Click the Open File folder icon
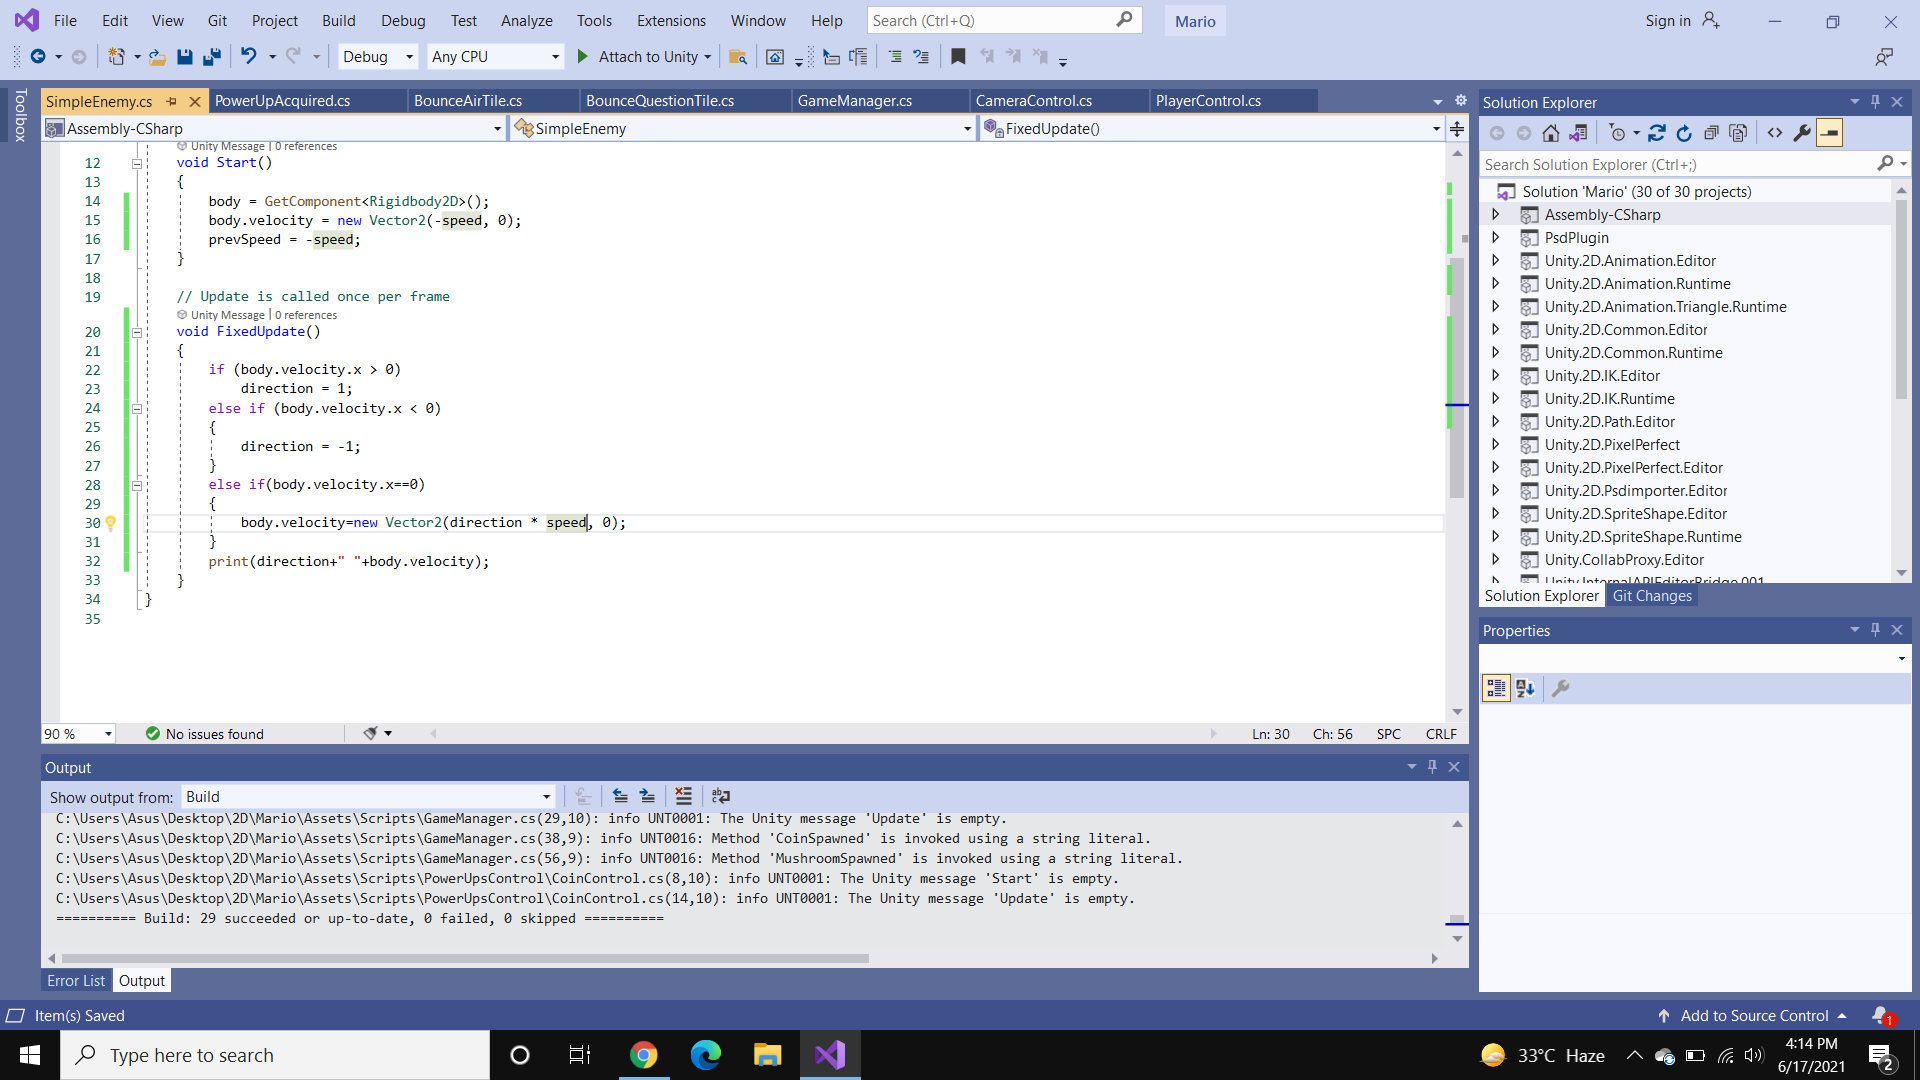 tap(157, 57)
